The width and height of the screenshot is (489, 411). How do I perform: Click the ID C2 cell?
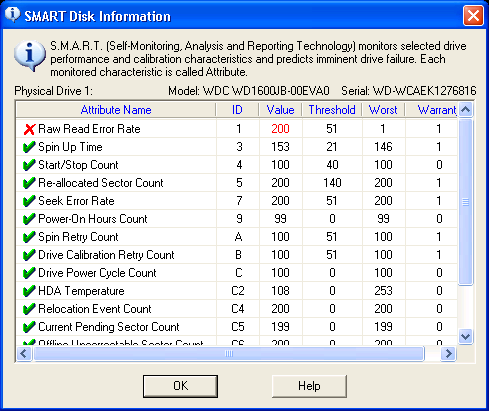[238, 291]
